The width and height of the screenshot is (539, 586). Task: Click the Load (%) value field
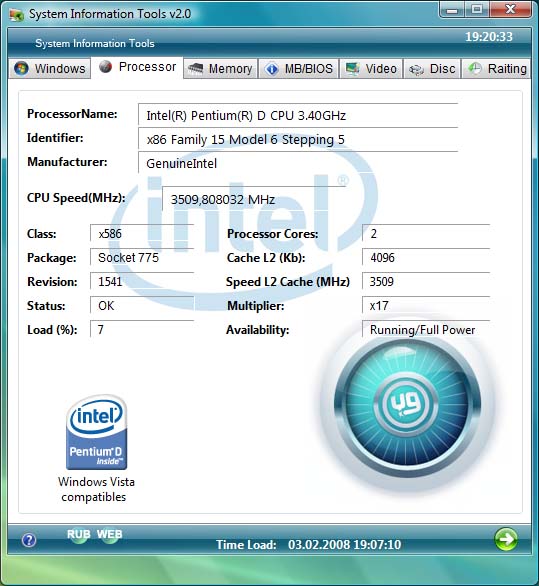point(142,329)
